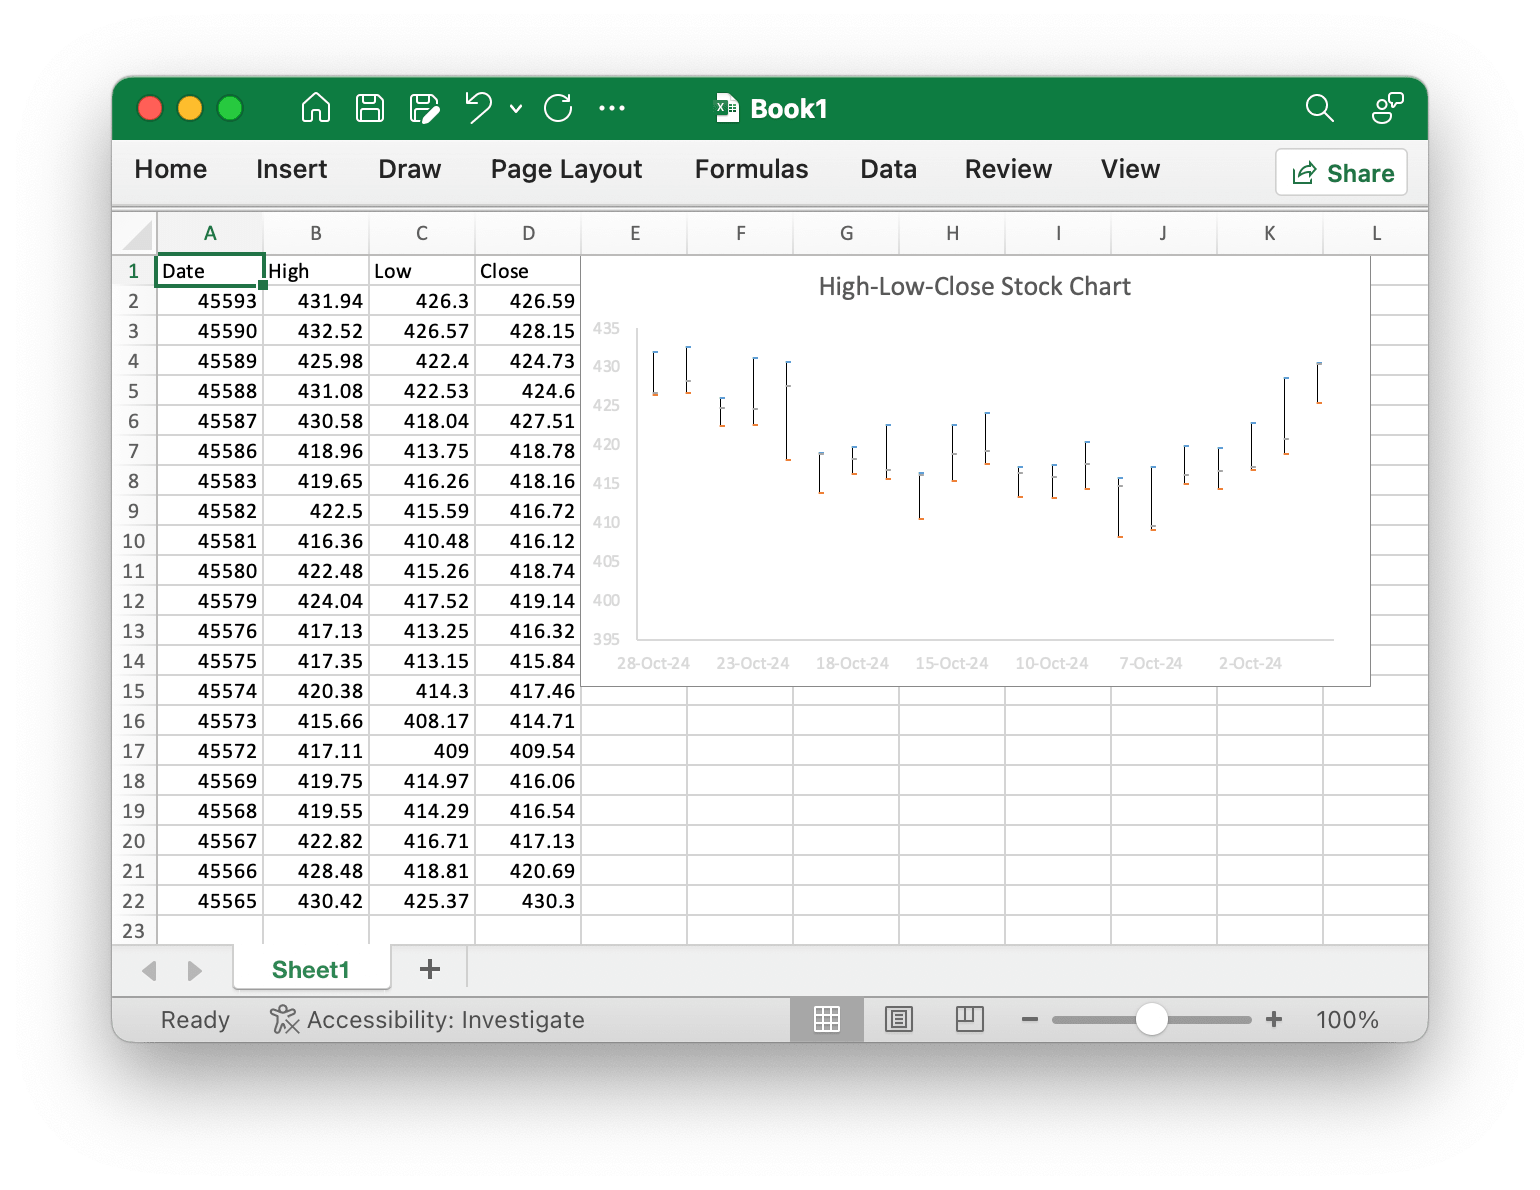Go to the Page Layout tab
The height and width of the screenshot is (1190, 1540).
(566, 169)
